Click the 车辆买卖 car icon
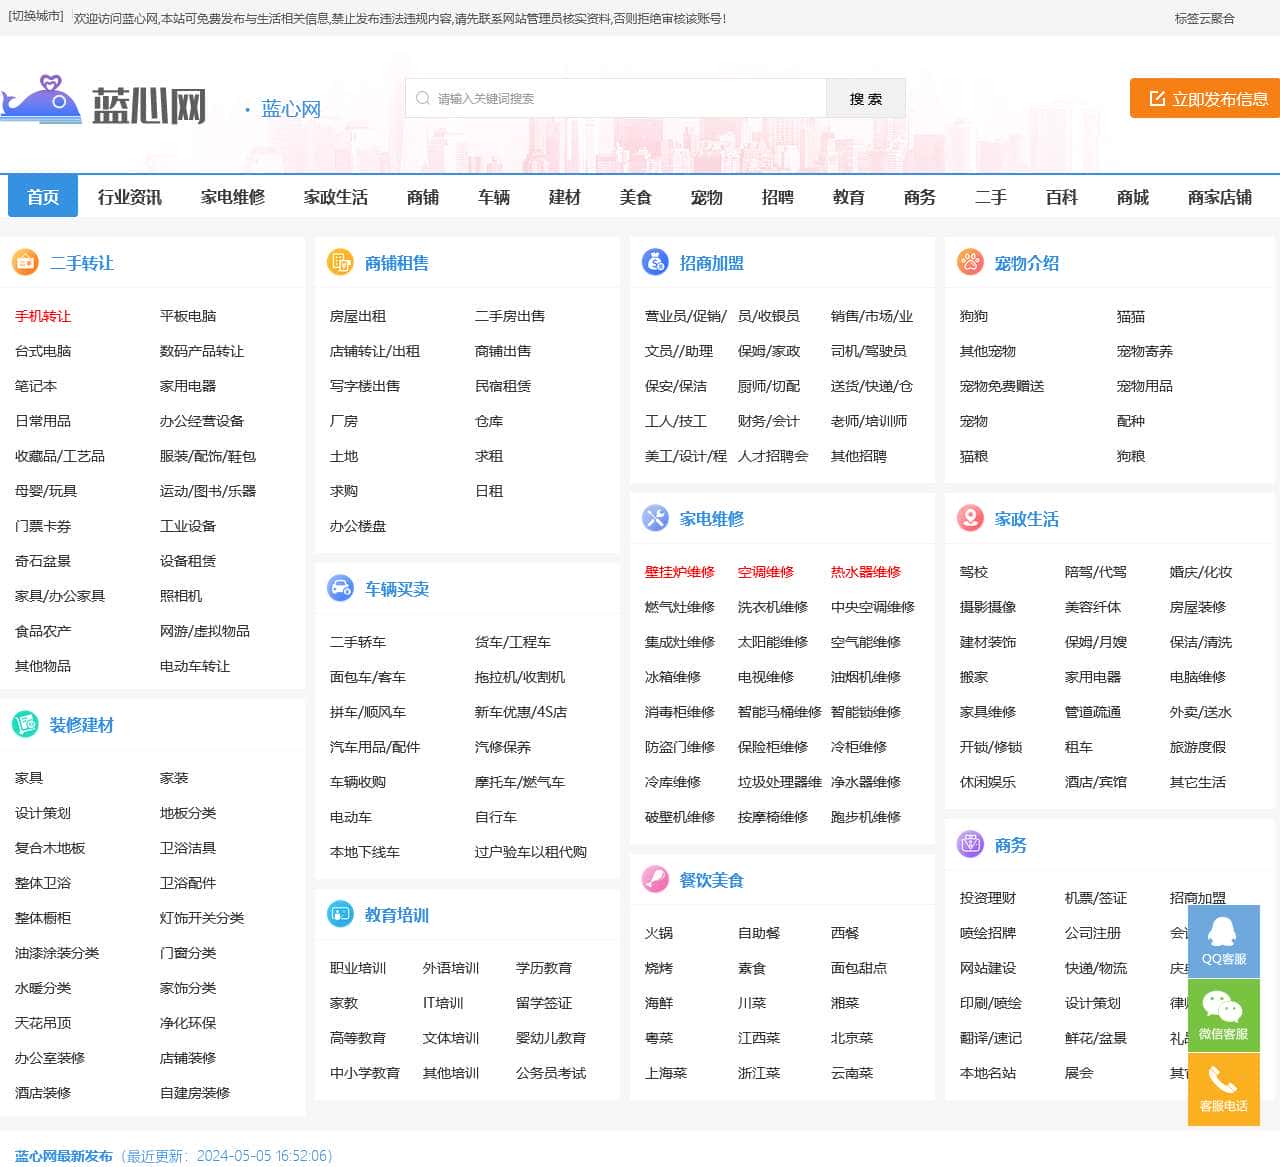 (x=340, y=589)
